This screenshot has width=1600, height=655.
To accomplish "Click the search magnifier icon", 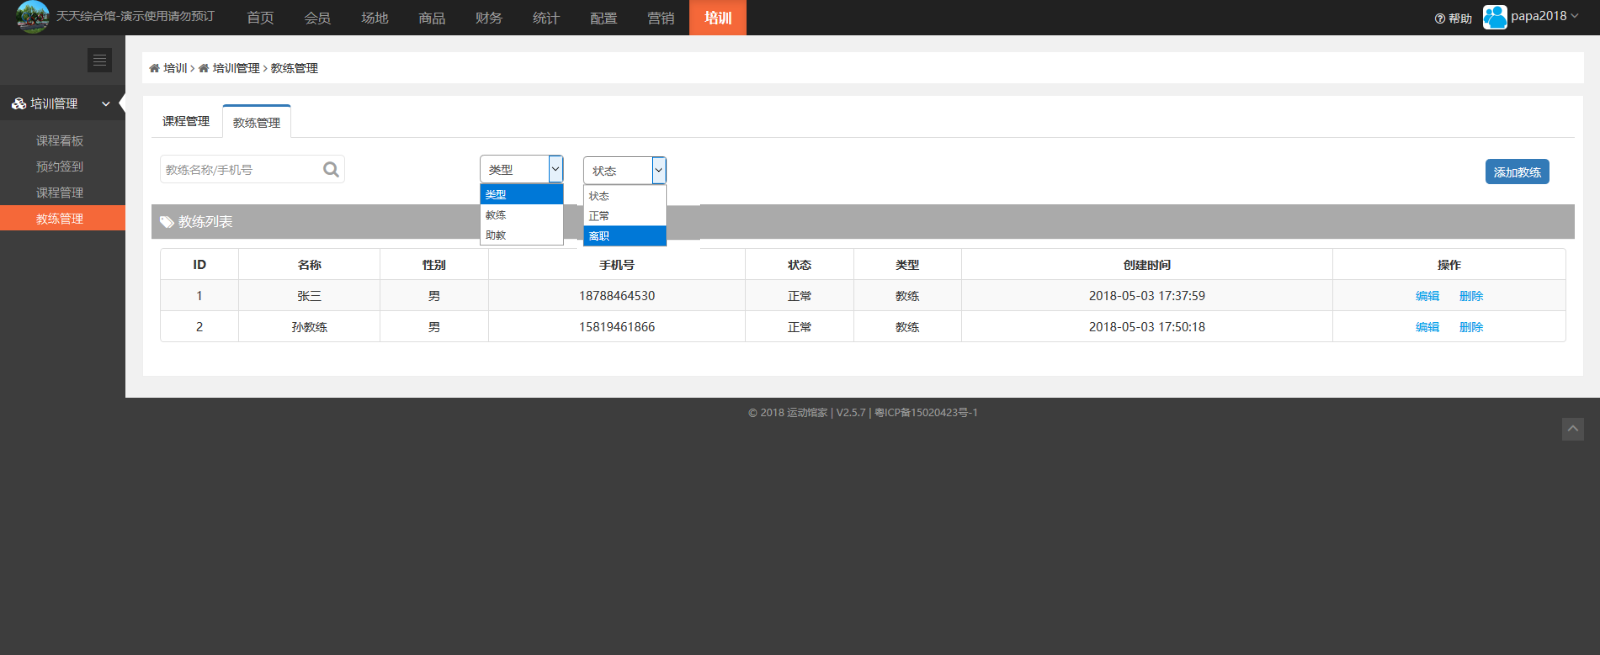I will click(x=331, y=170).
